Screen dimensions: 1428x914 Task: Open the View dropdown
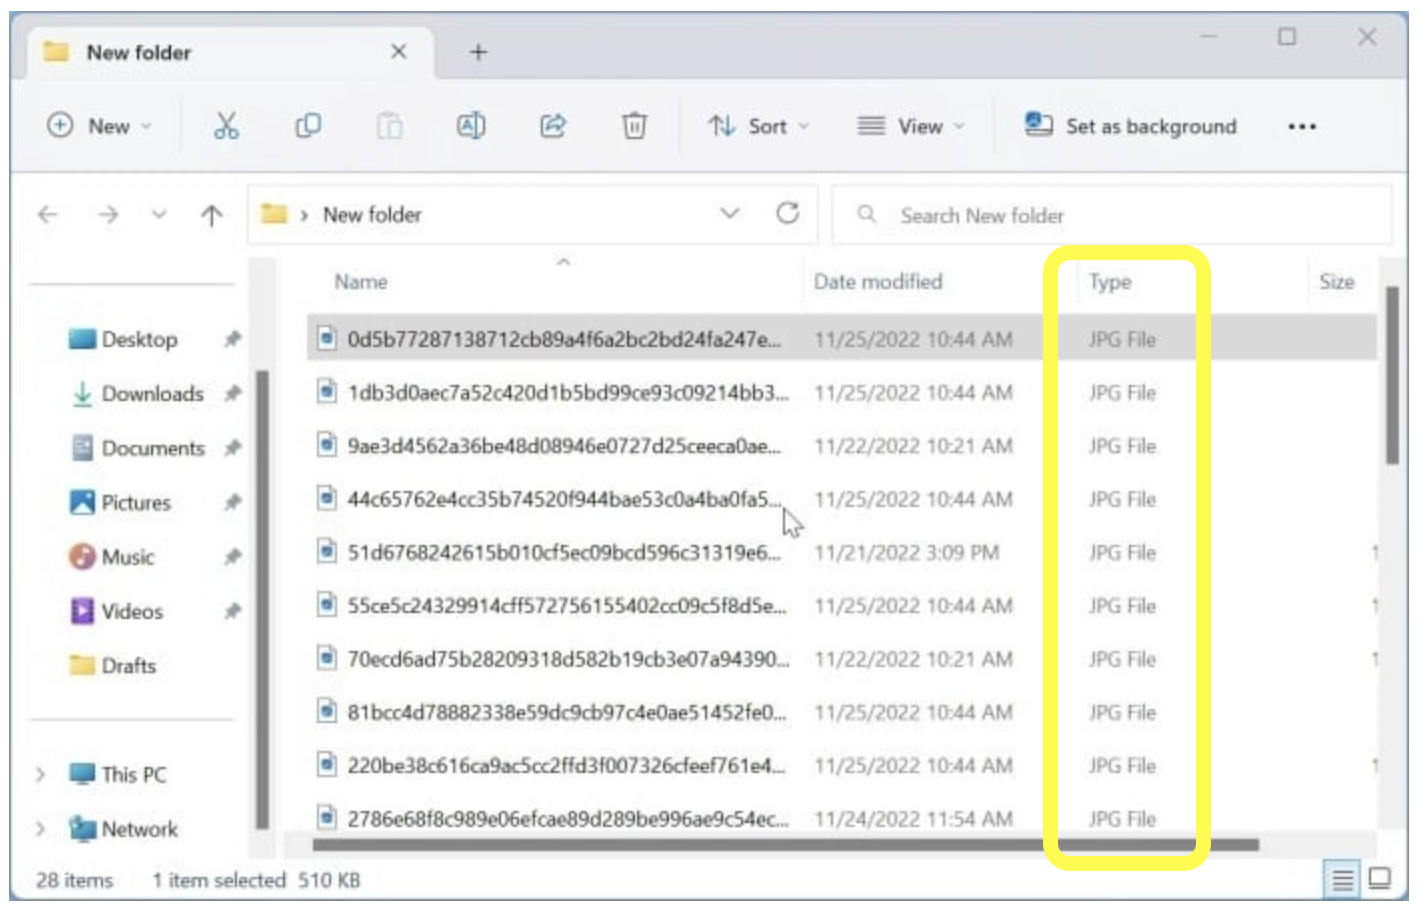(x=911, y=126)
